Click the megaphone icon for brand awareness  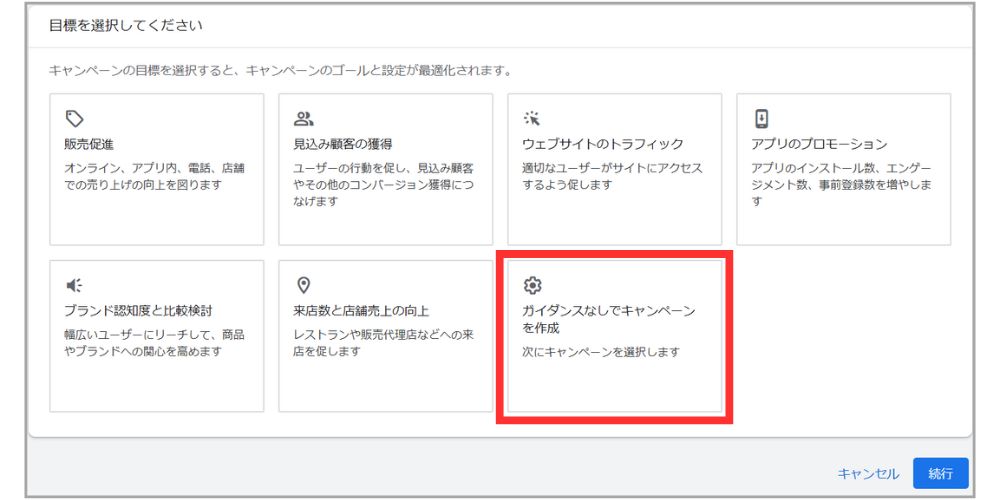coord(74,285)
